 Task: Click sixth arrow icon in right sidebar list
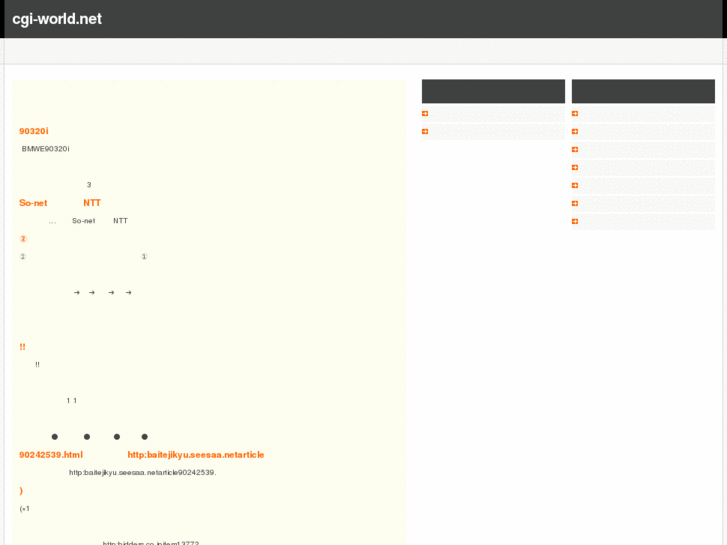point(575,204)
